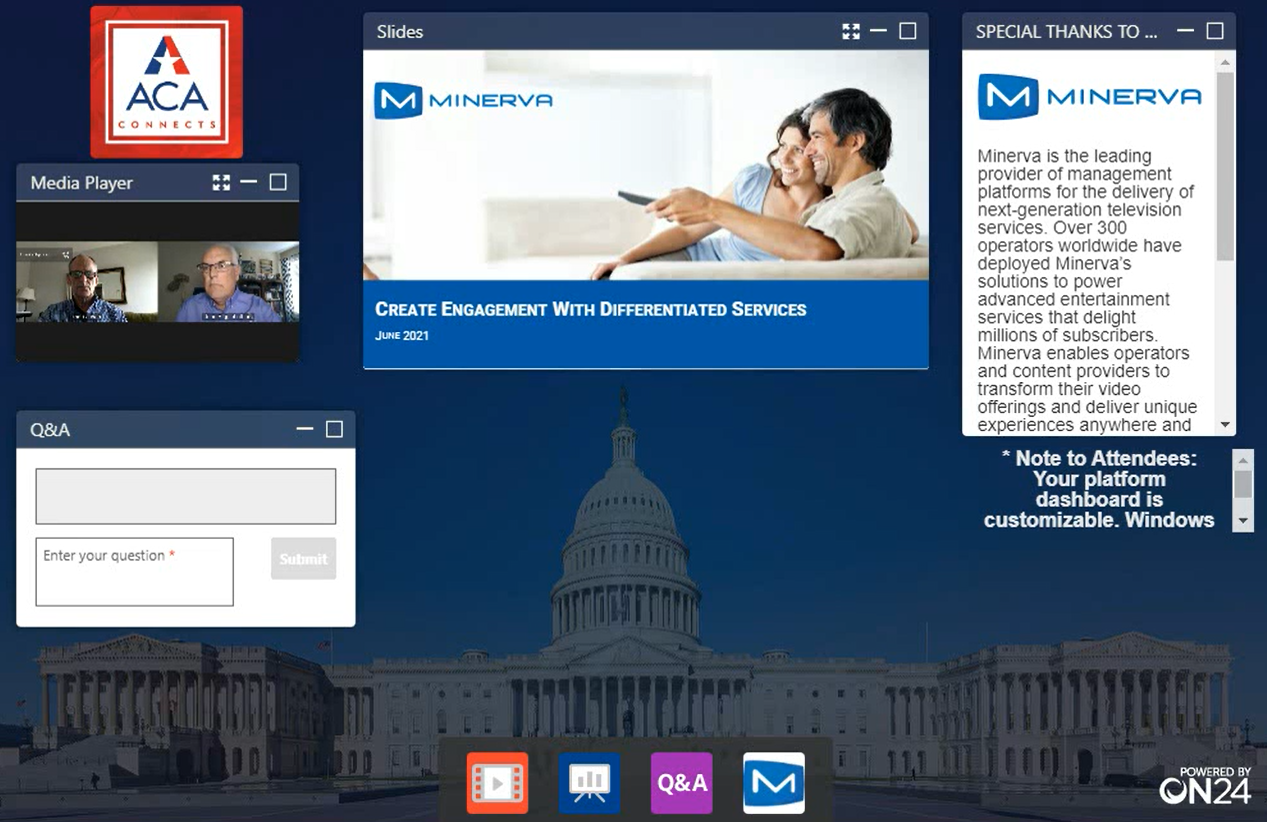Click the Enter your question field
This screenshot has height=822, width=1267.
click(134, 572)
